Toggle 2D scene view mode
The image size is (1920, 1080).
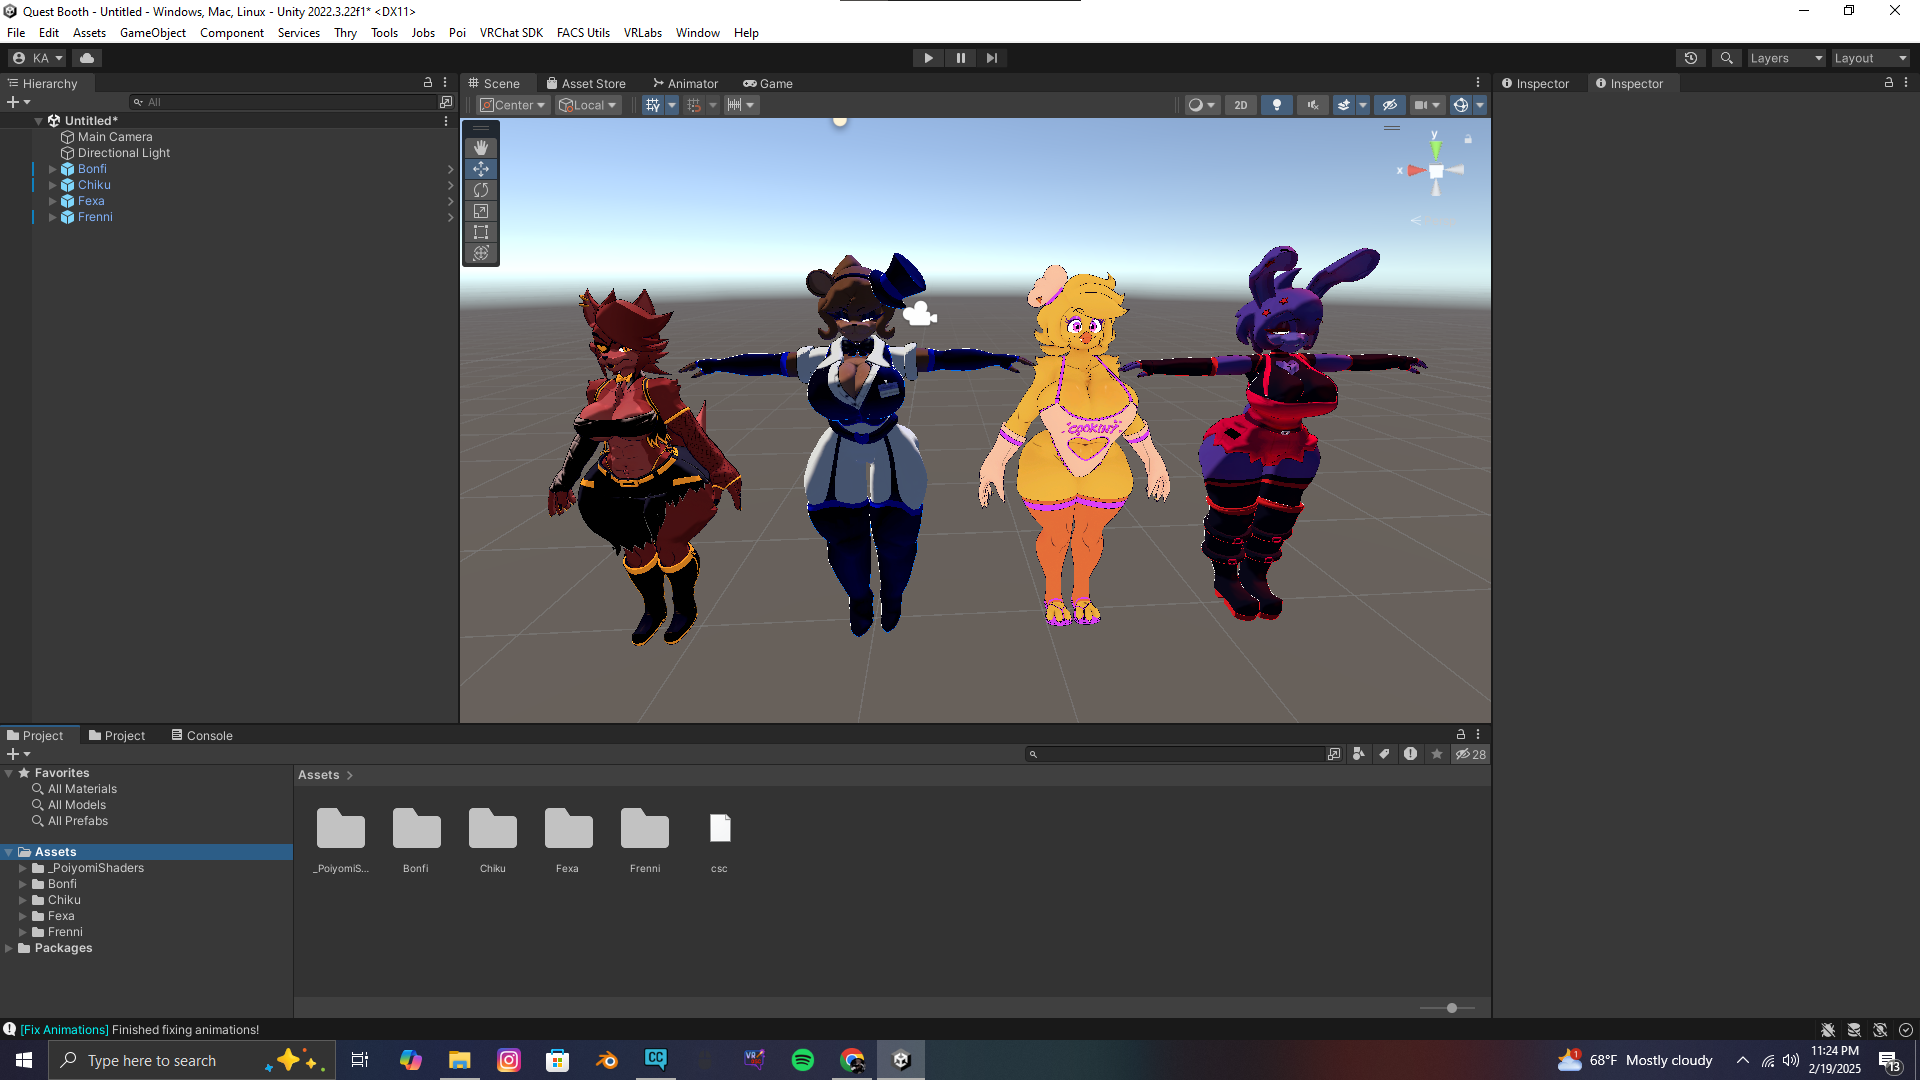(x=1241, y=105)
